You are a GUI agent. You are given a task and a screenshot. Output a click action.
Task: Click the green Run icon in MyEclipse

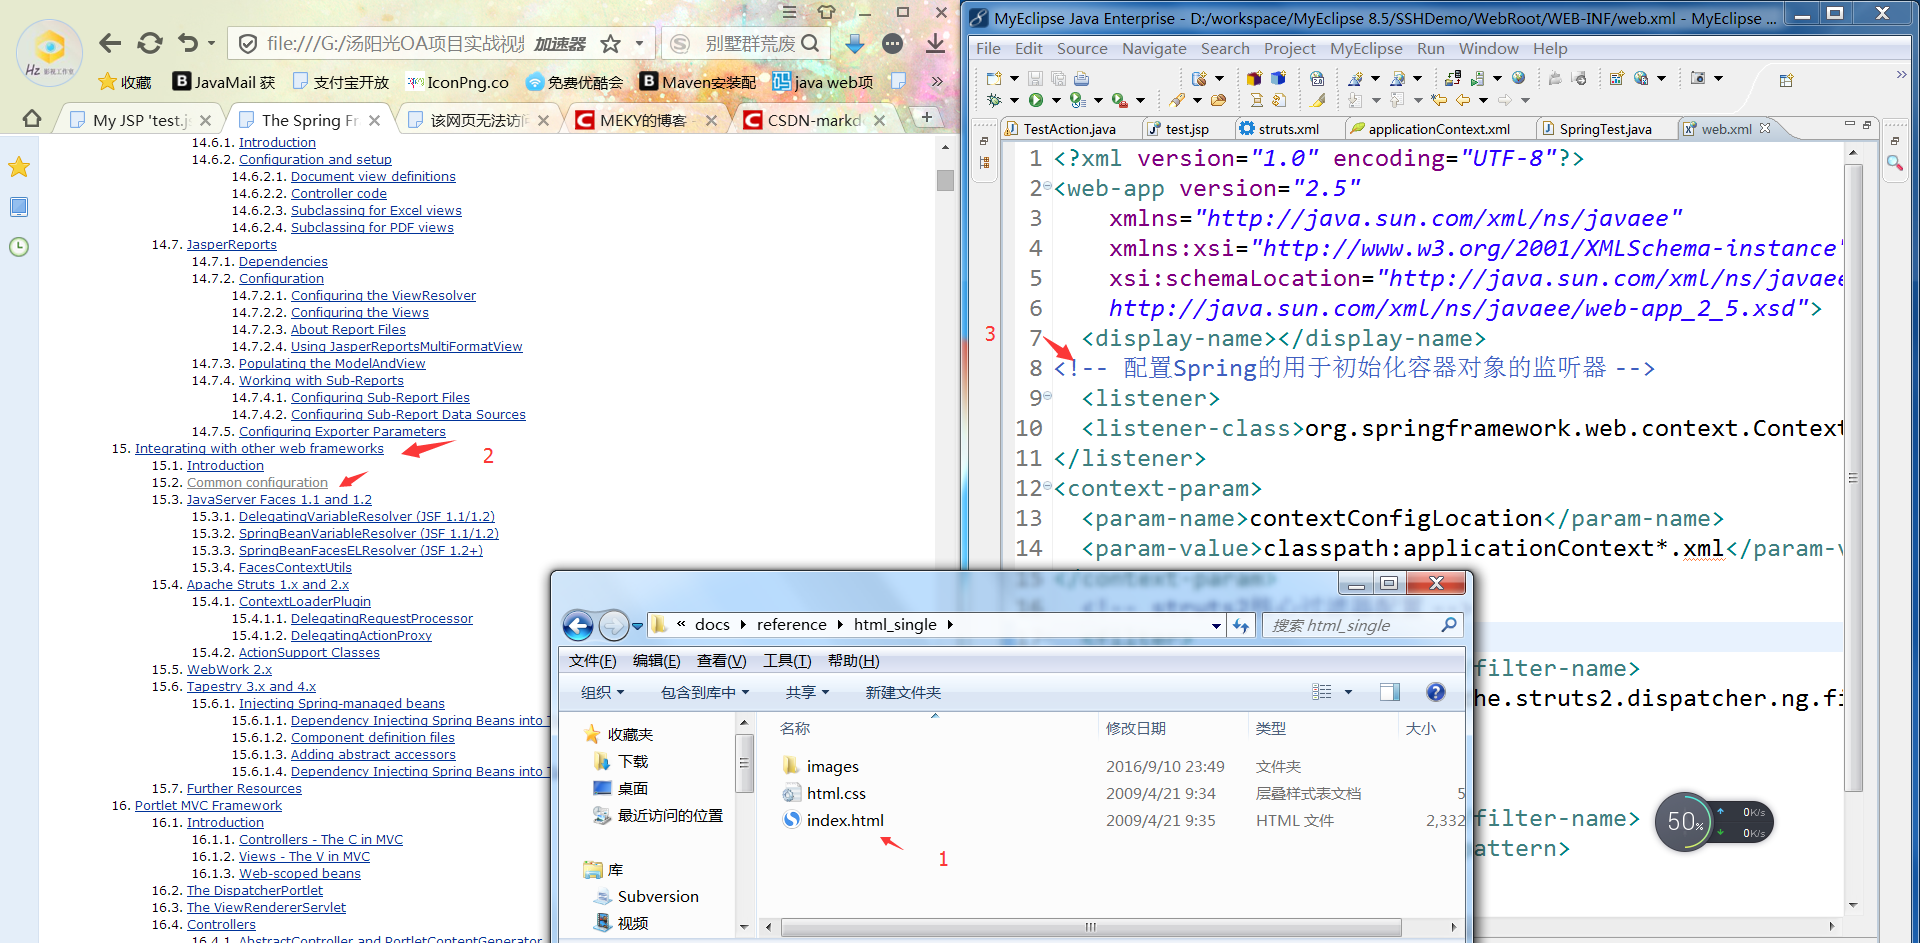coord(1036,100)
